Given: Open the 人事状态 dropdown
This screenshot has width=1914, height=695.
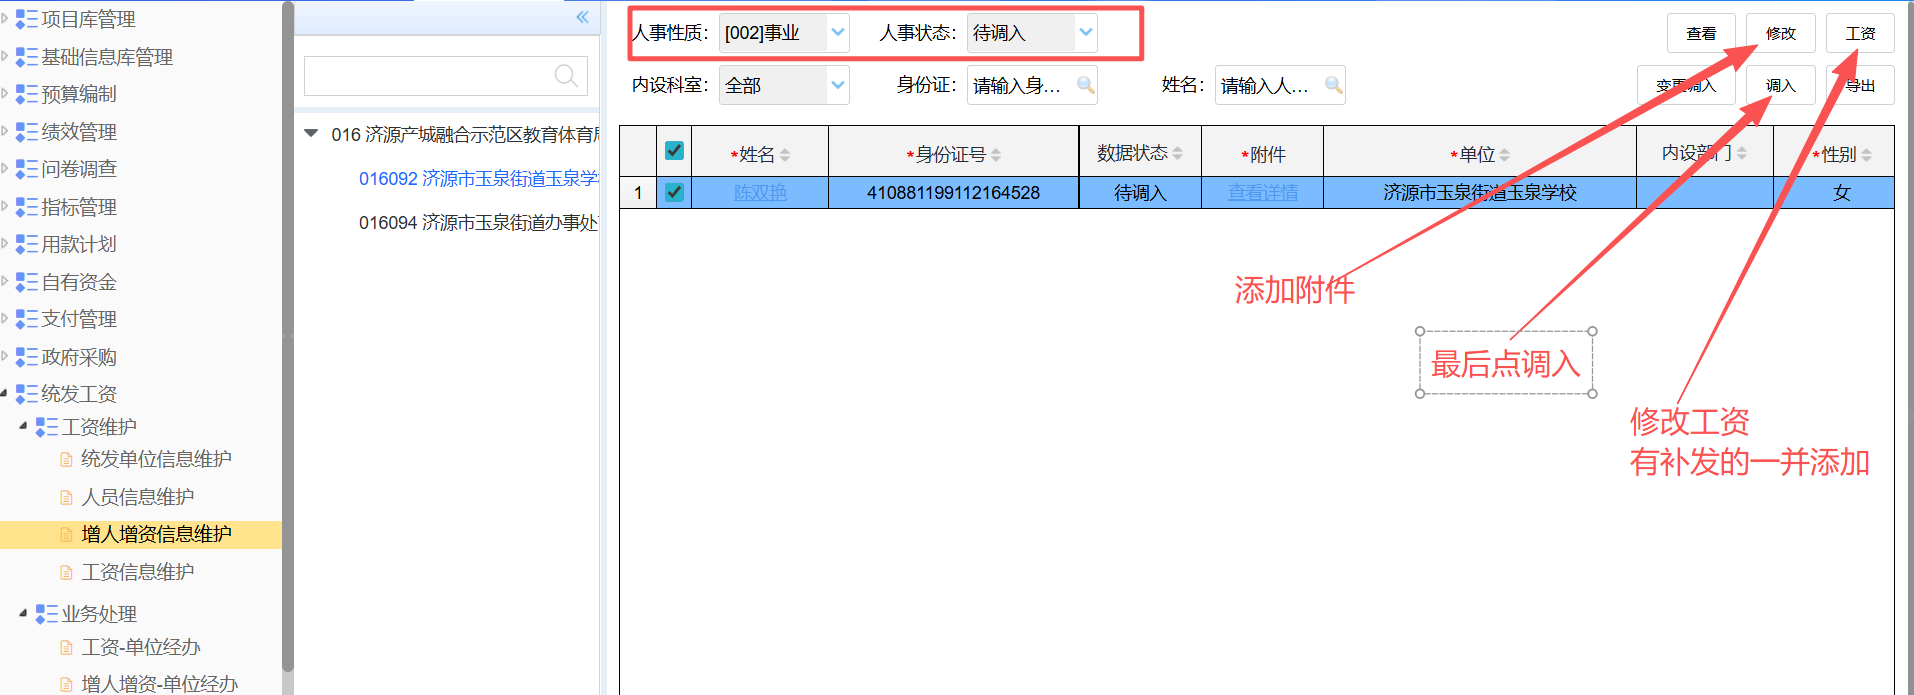Looking at the screenshot, I should 1086,32.
